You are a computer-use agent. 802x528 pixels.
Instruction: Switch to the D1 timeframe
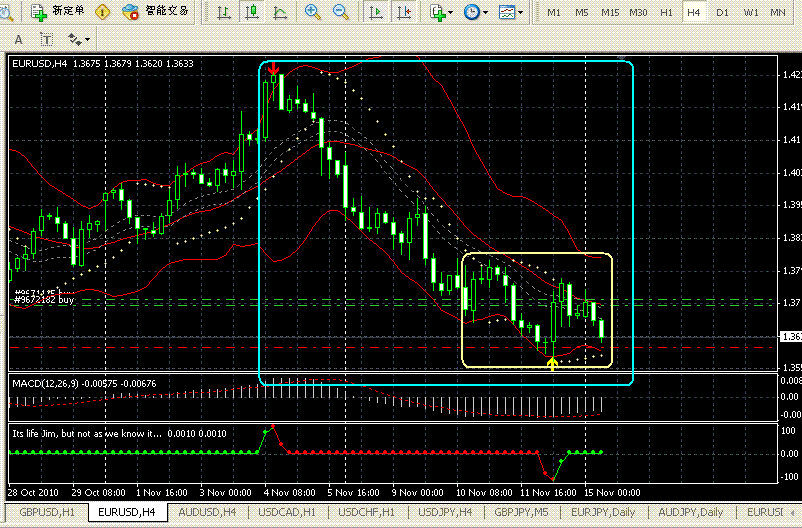[722, 12]
